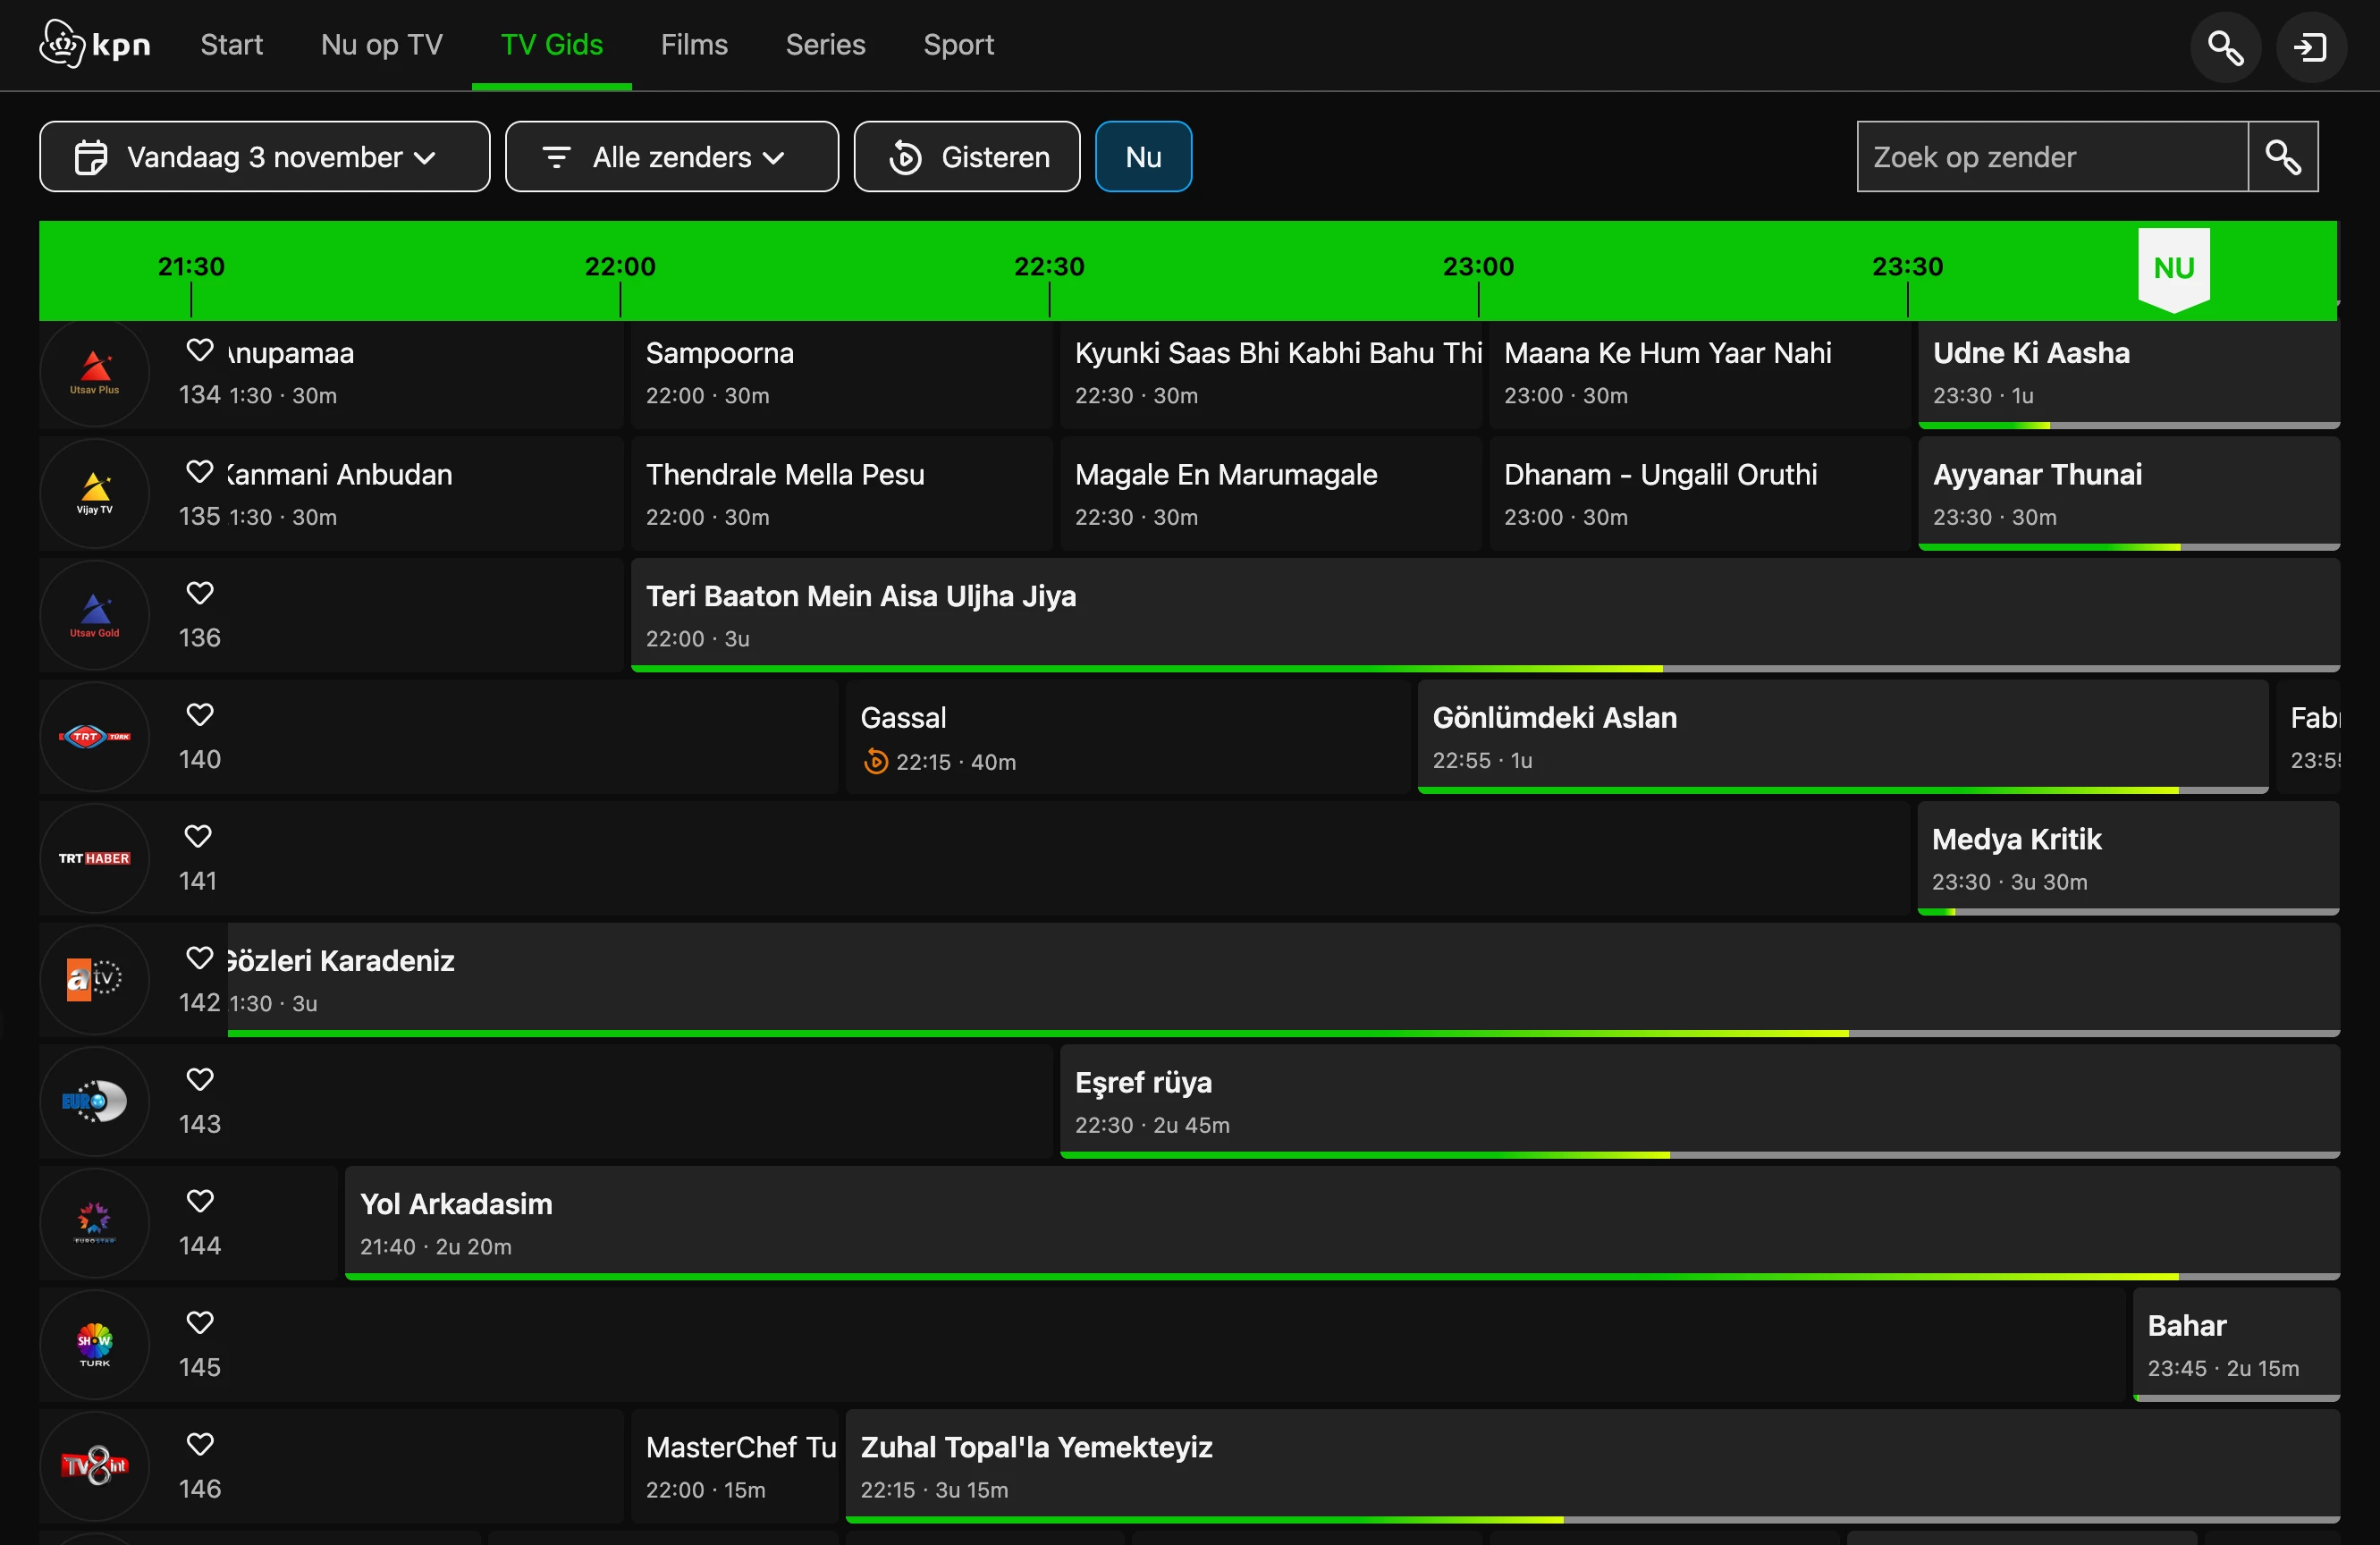
Task: Open the Vandaag 3 november date dropdown
Action: (264, 157)
